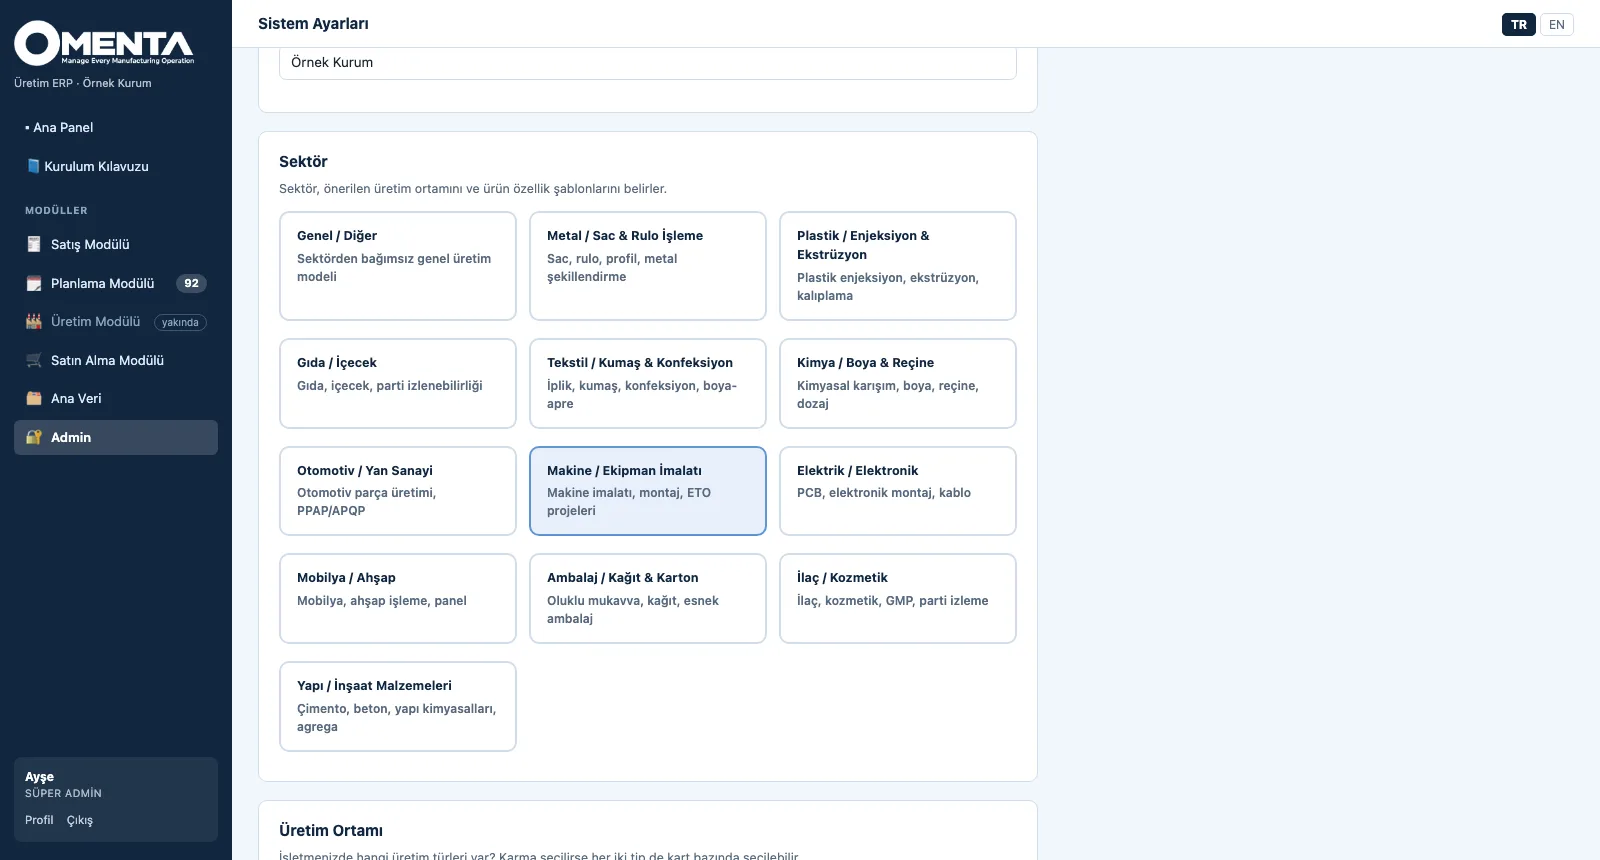Open Planlama Modülü menu item

click(x=116, y=283)
